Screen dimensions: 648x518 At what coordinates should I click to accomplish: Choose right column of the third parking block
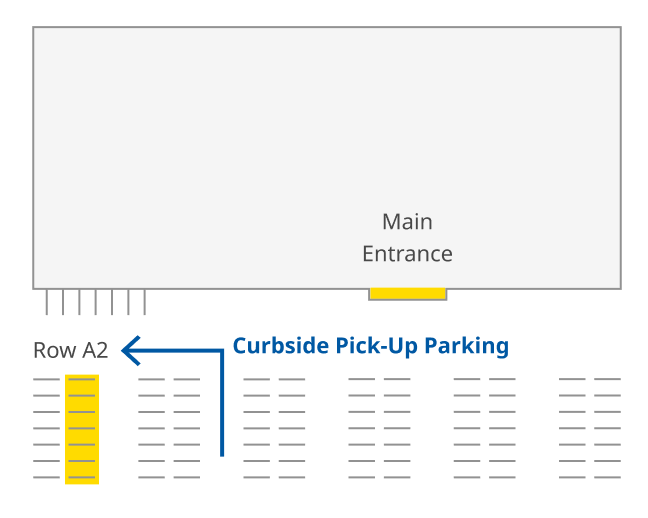pos(292,429)
